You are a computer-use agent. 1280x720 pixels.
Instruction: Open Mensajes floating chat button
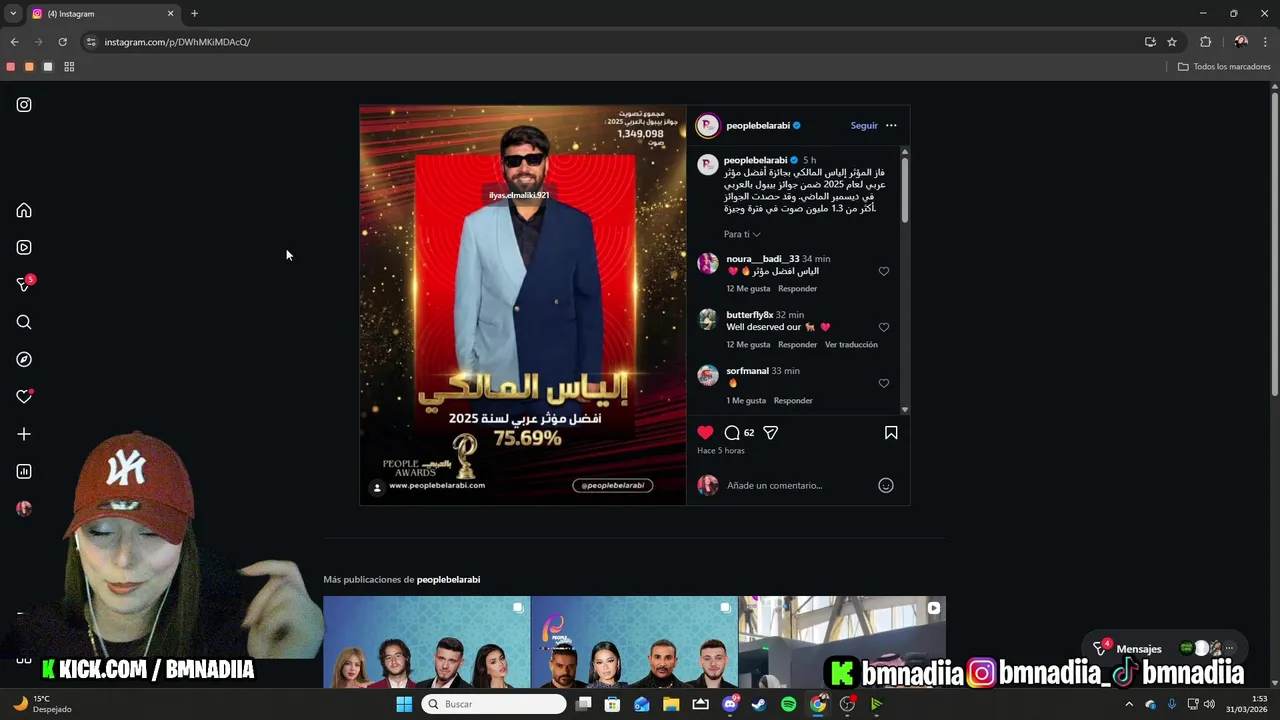point(1166,648)
